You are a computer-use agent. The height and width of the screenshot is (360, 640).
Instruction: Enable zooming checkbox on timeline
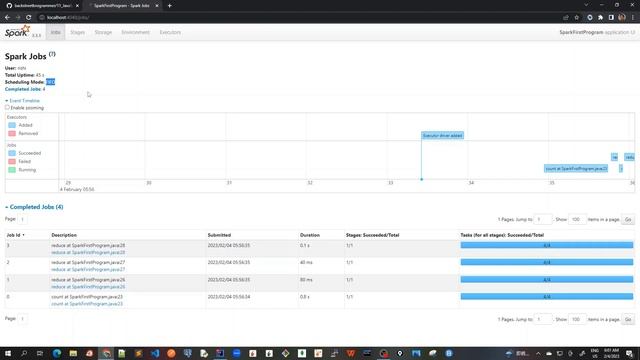pos(7,107)
